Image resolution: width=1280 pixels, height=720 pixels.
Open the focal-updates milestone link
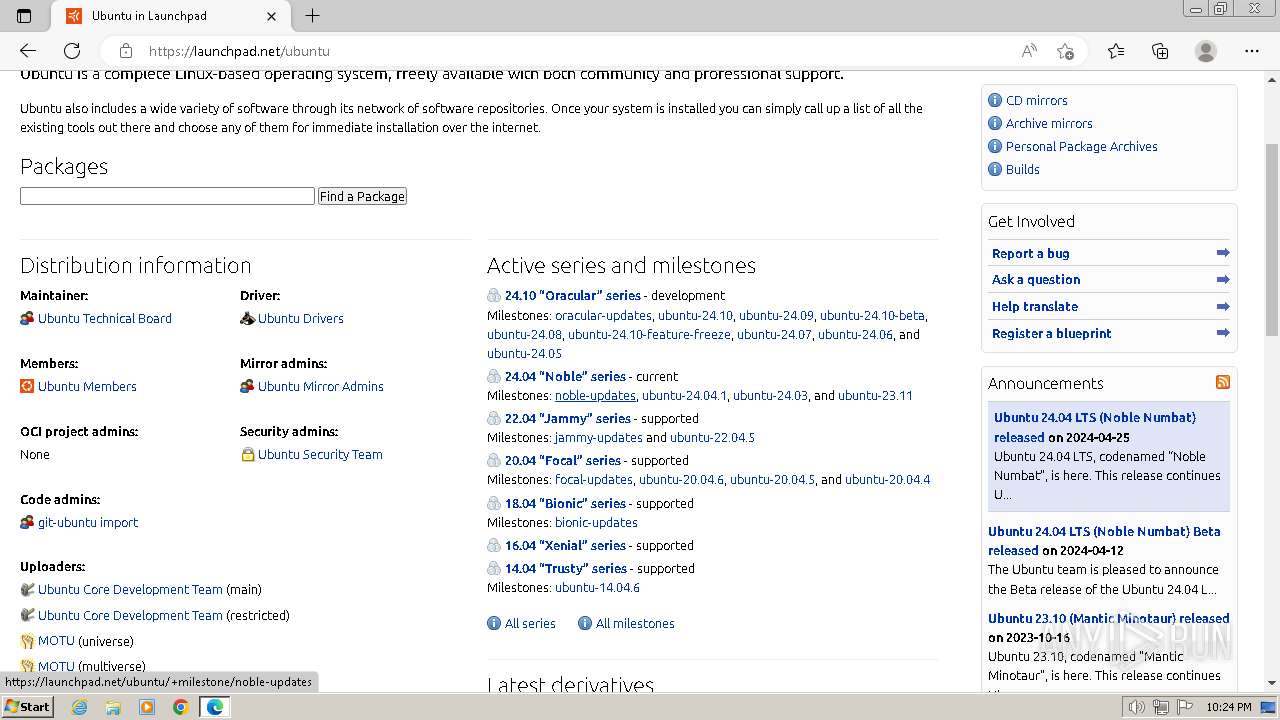click(594, 479)
